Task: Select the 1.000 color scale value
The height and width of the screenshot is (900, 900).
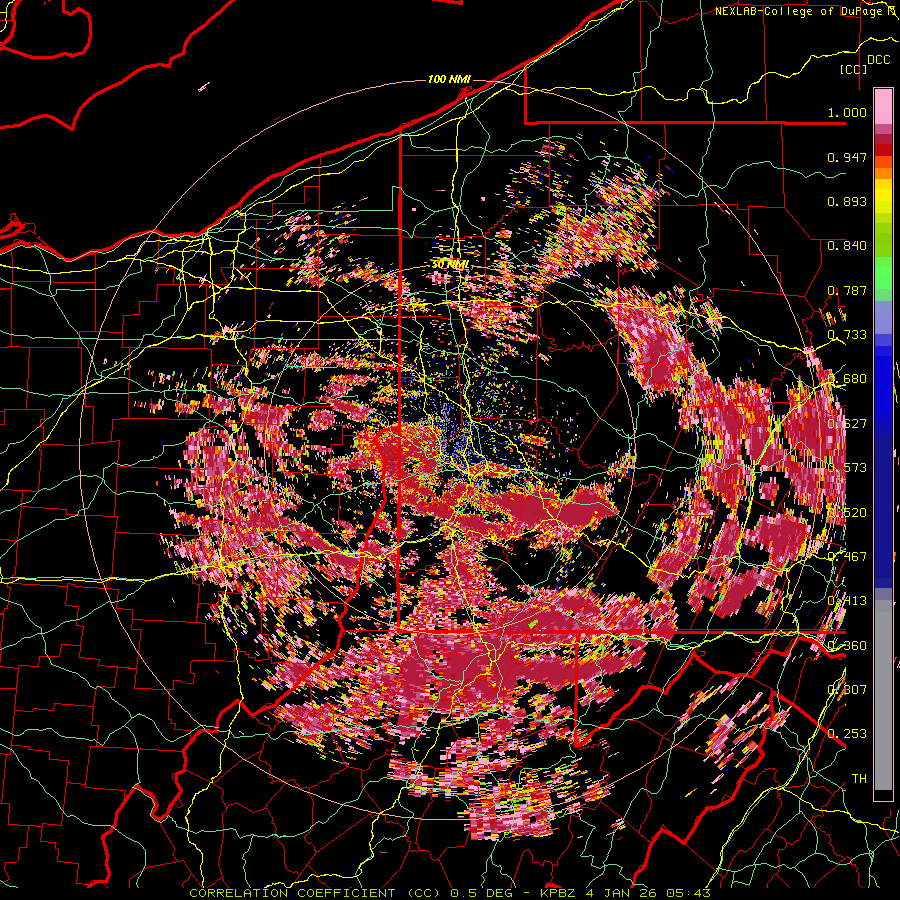Action: [847, 112]
